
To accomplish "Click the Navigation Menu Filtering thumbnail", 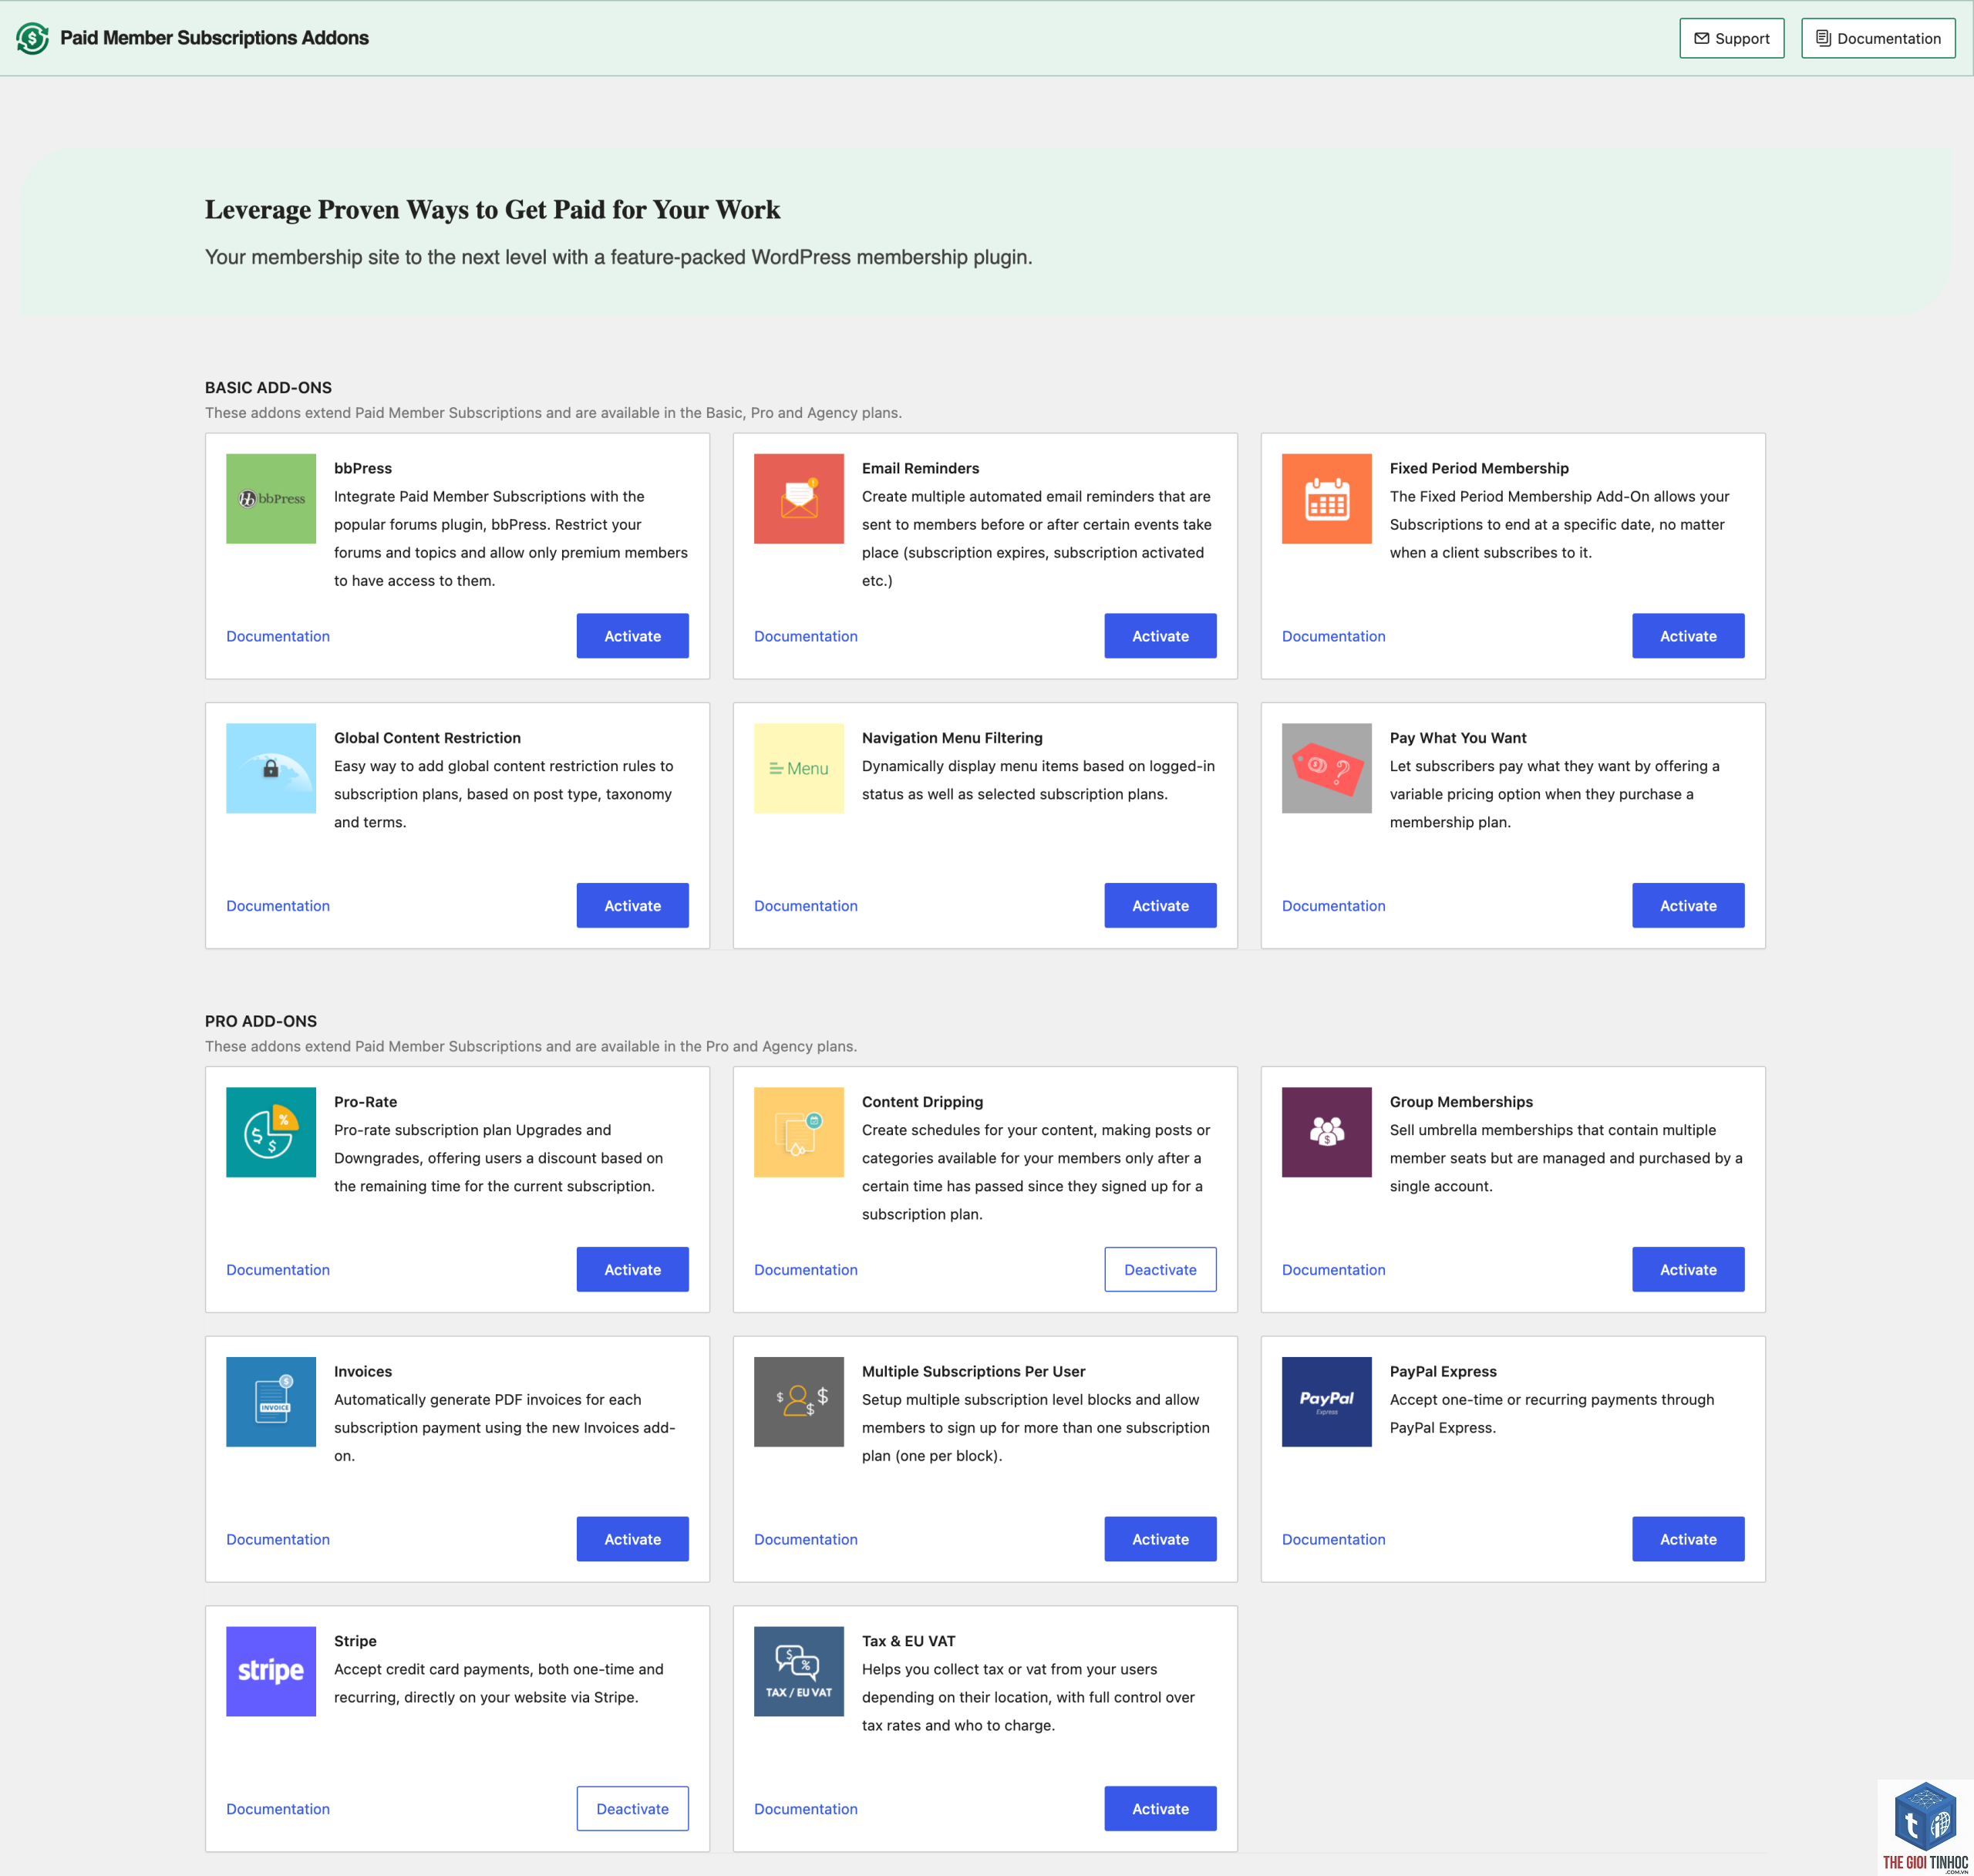I will point(798,768).
